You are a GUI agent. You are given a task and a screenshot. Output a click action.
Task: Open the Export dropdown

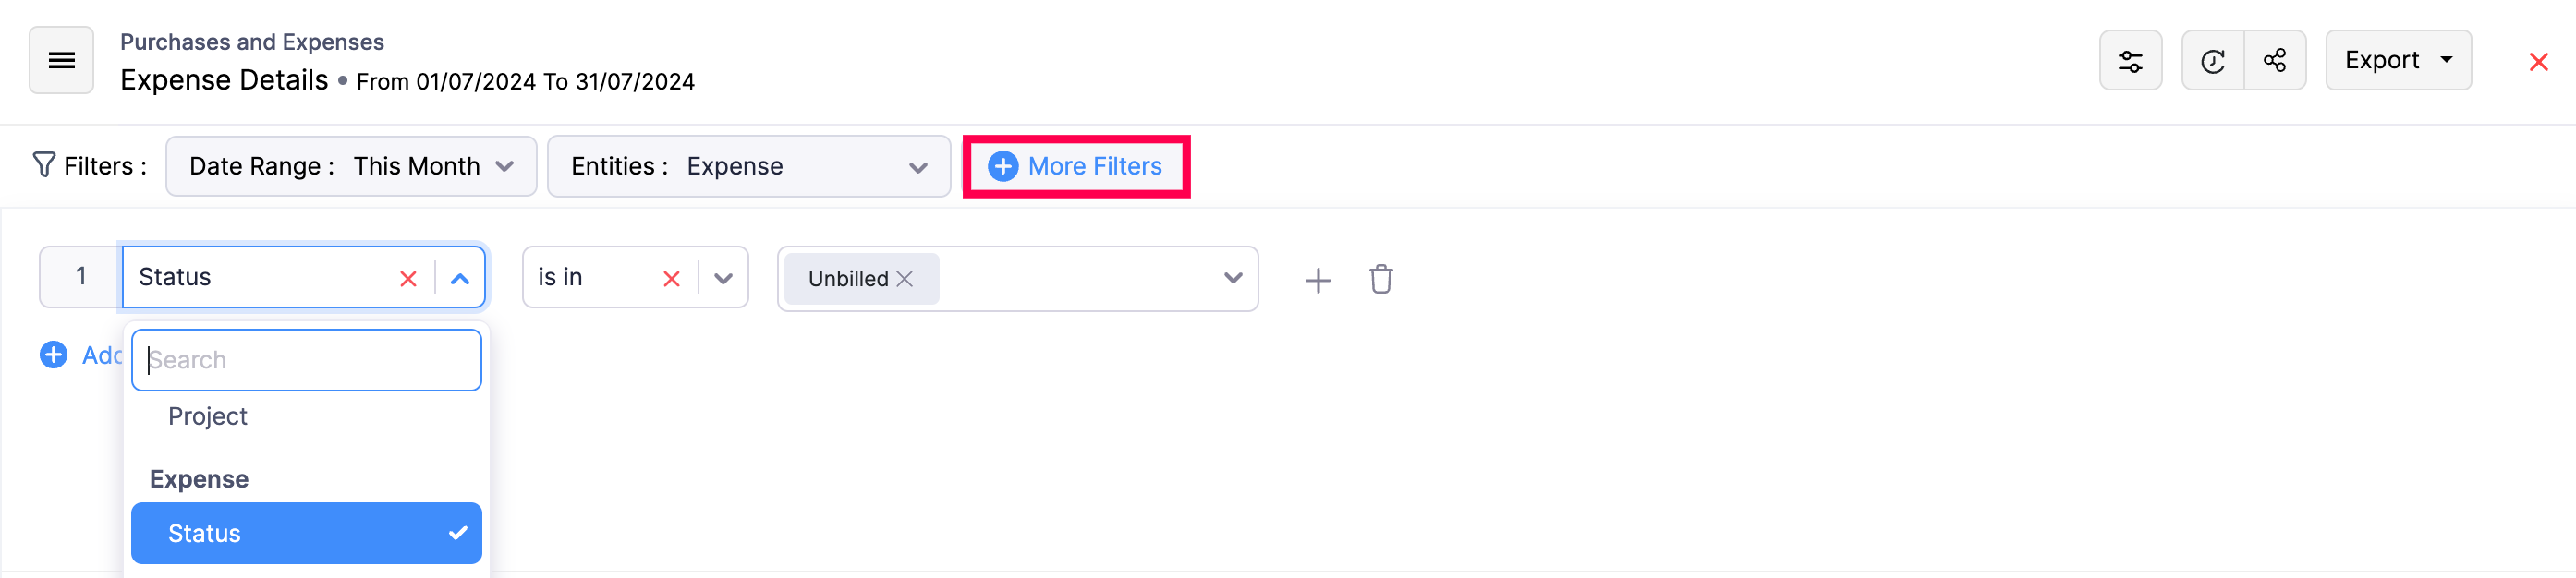(2398, 61)
